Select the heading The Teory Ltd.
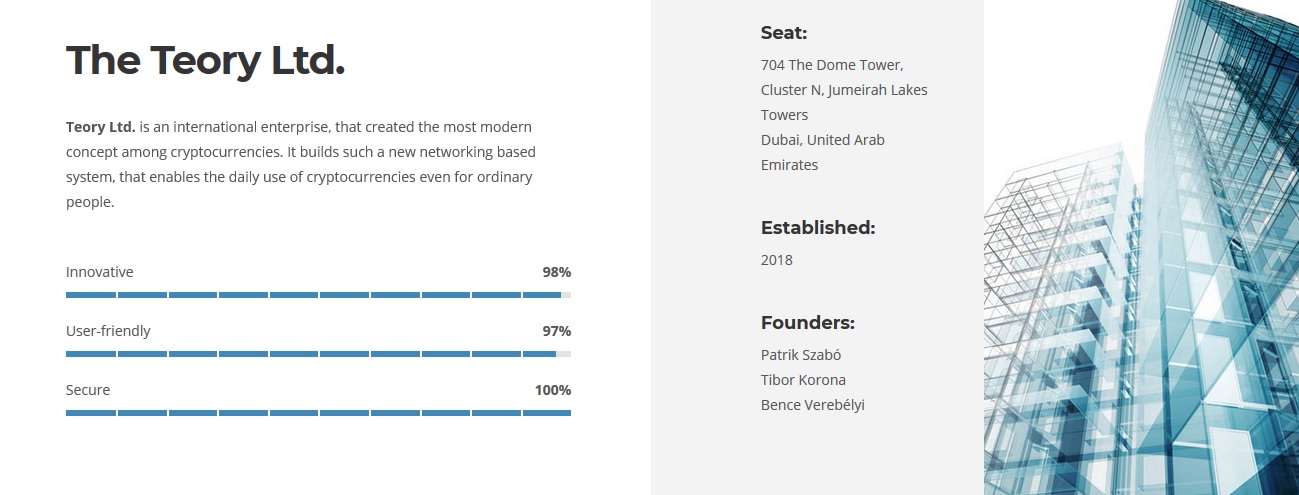 tap(205, 60)
